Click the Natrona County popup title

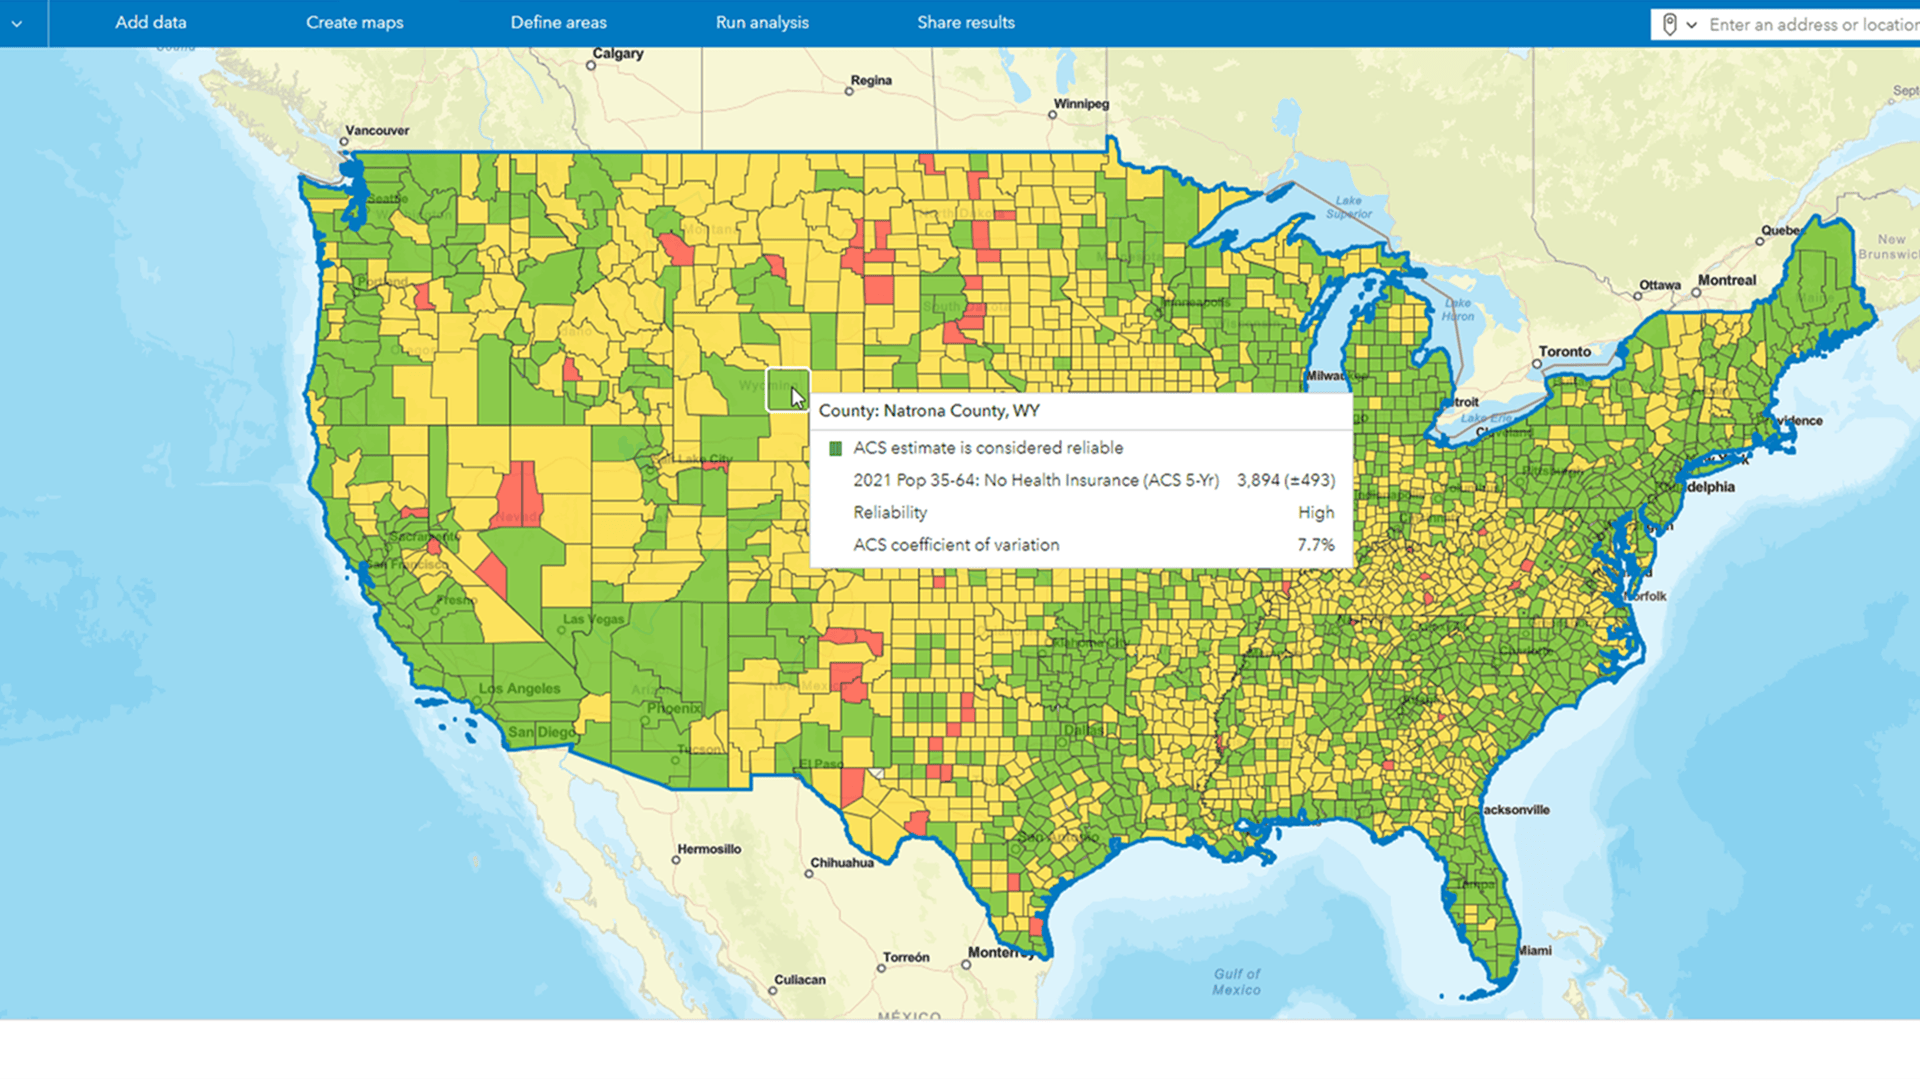(x=929, y=410)
